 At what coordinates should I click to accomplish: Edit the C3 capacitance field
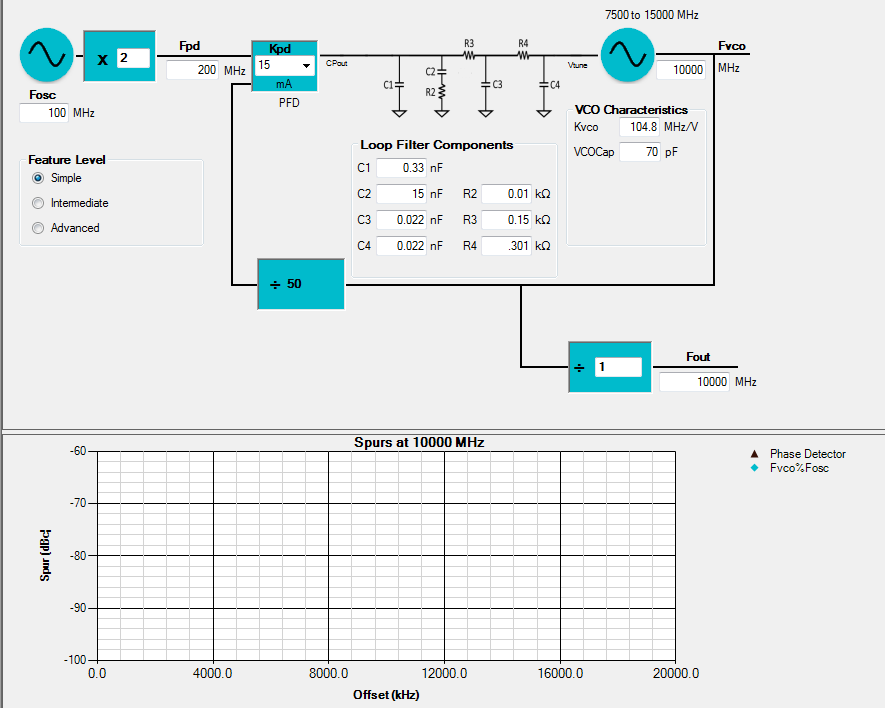coord(401,220)
